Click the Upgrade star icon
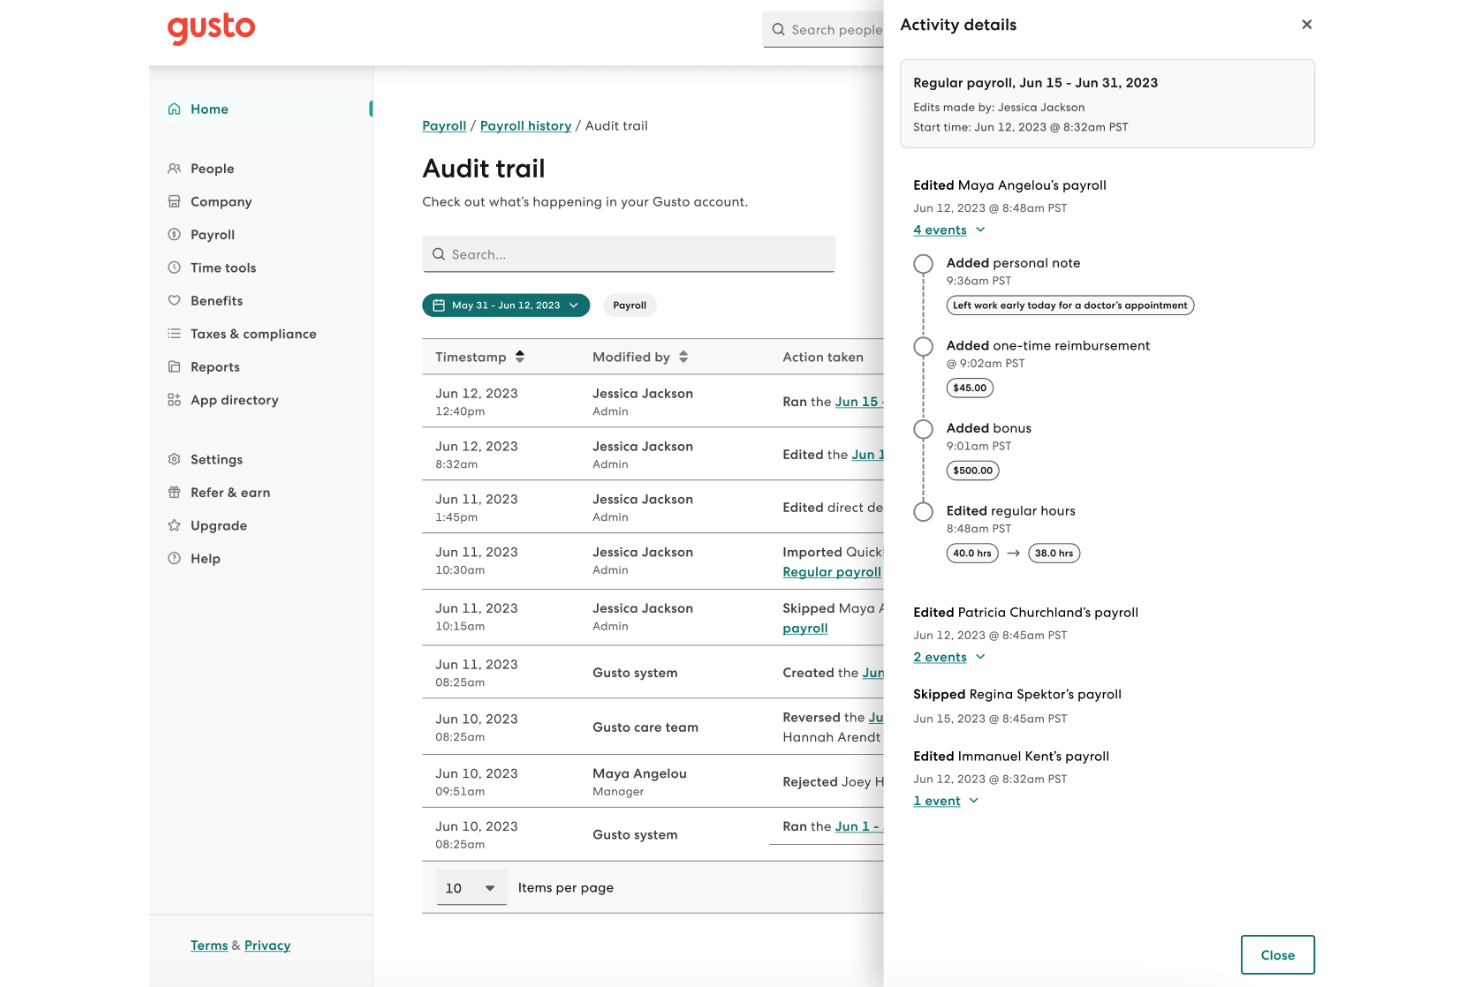1480x987 pixels. tap(174, 526)
